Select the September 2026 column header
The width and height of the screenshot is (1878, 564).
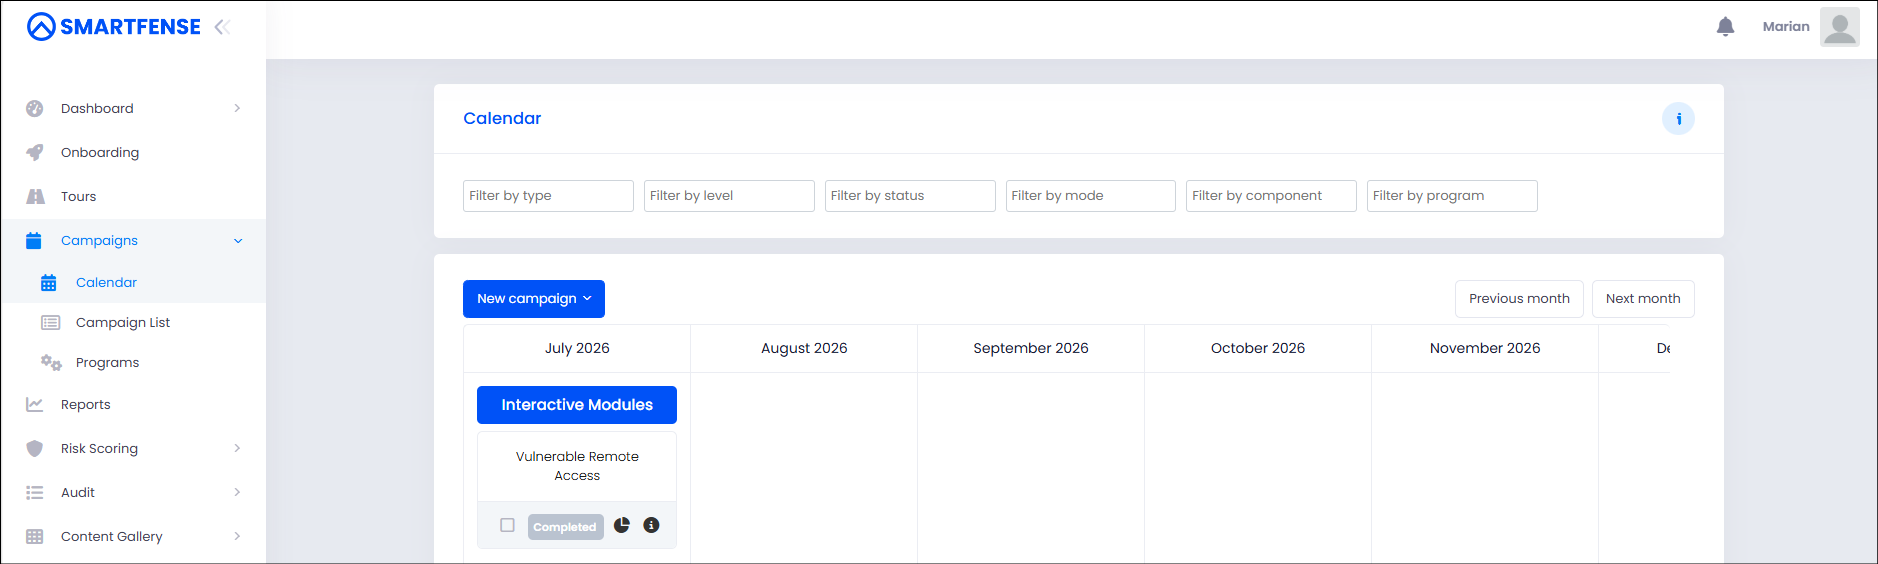(x=1031, y=349)
